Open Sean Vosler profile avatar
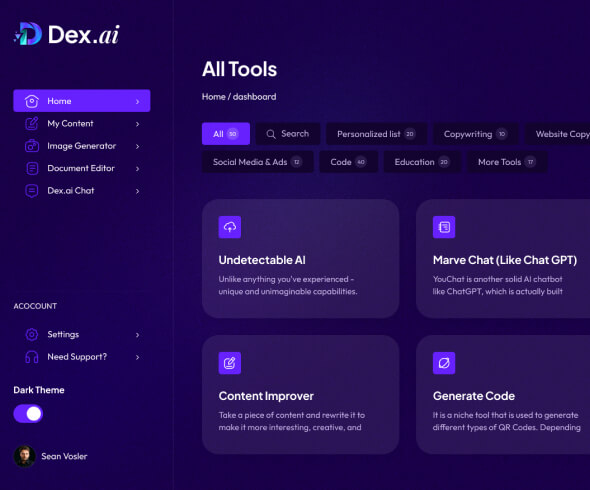590x490 pixels. coord(24,456)
